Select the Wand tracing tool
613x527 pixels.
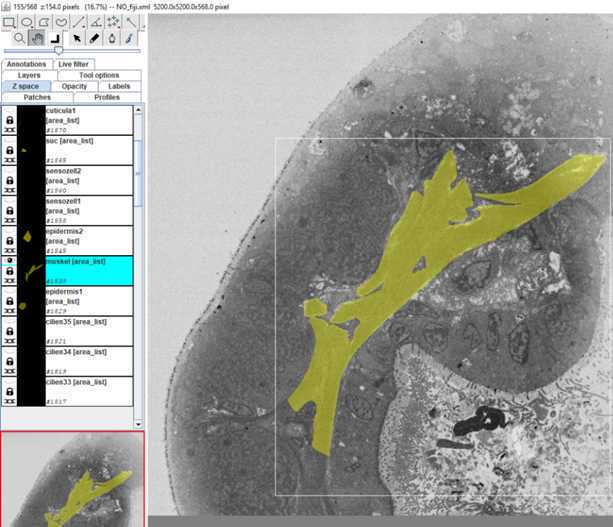click(x=131, y=22)
